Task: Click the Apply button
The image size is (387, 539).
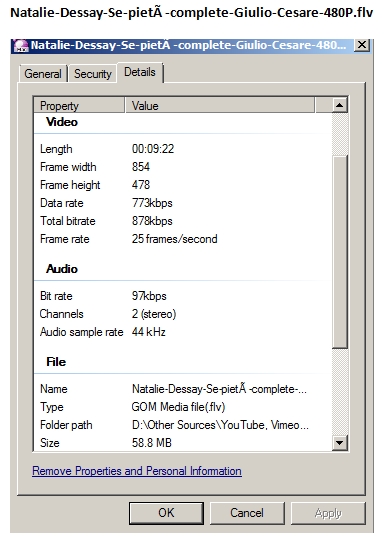Action: (328, 513)
